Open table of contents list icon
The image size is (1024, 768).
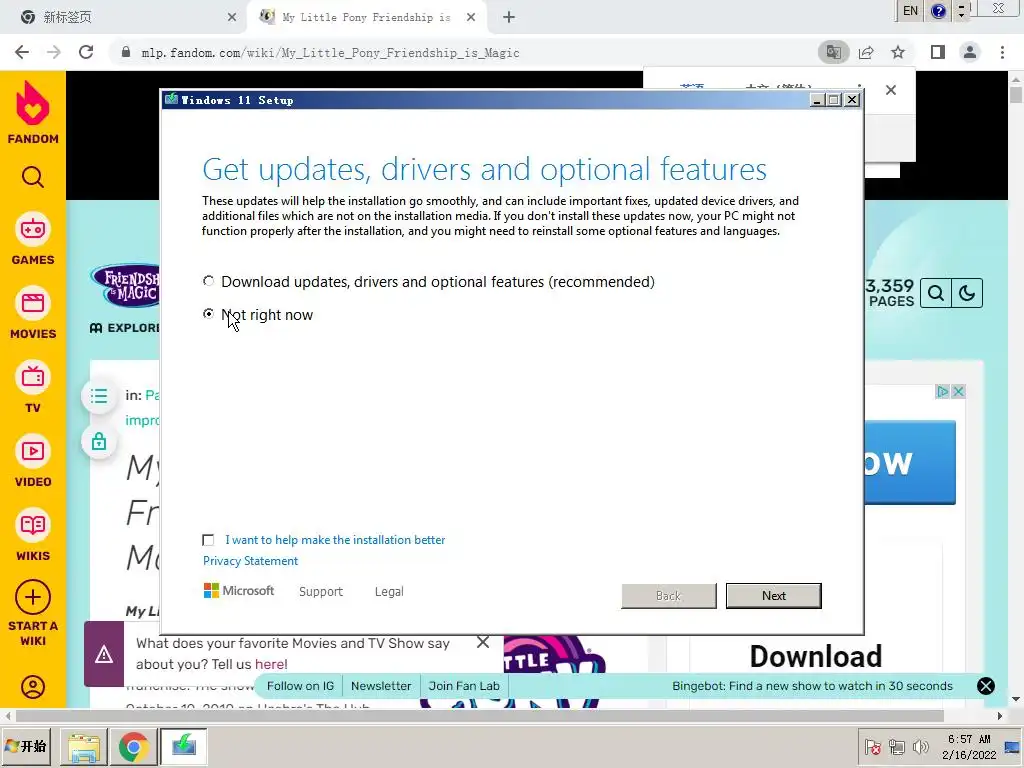click(x=99, y=396)
